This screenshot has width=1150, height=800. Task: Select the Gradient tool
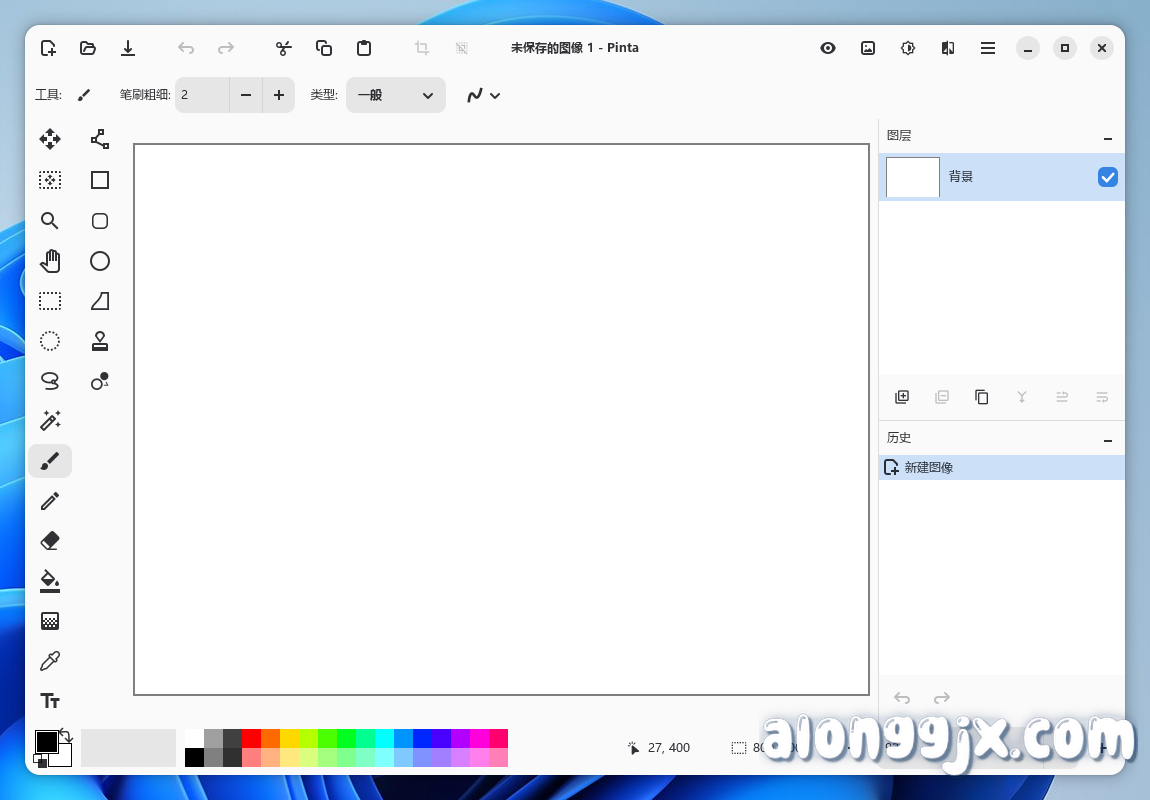[50, 621]
